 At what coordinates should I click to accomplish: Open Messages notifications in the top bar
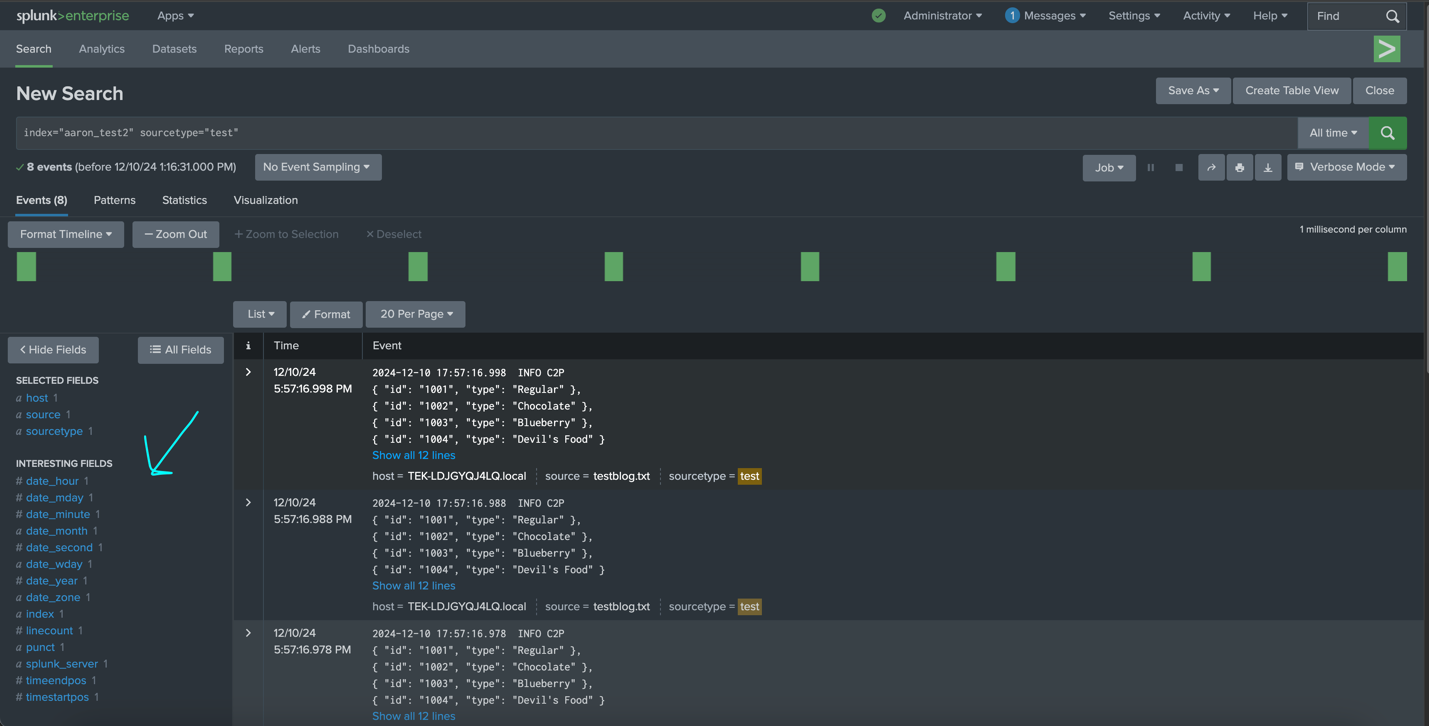[x=1046, y=15]
